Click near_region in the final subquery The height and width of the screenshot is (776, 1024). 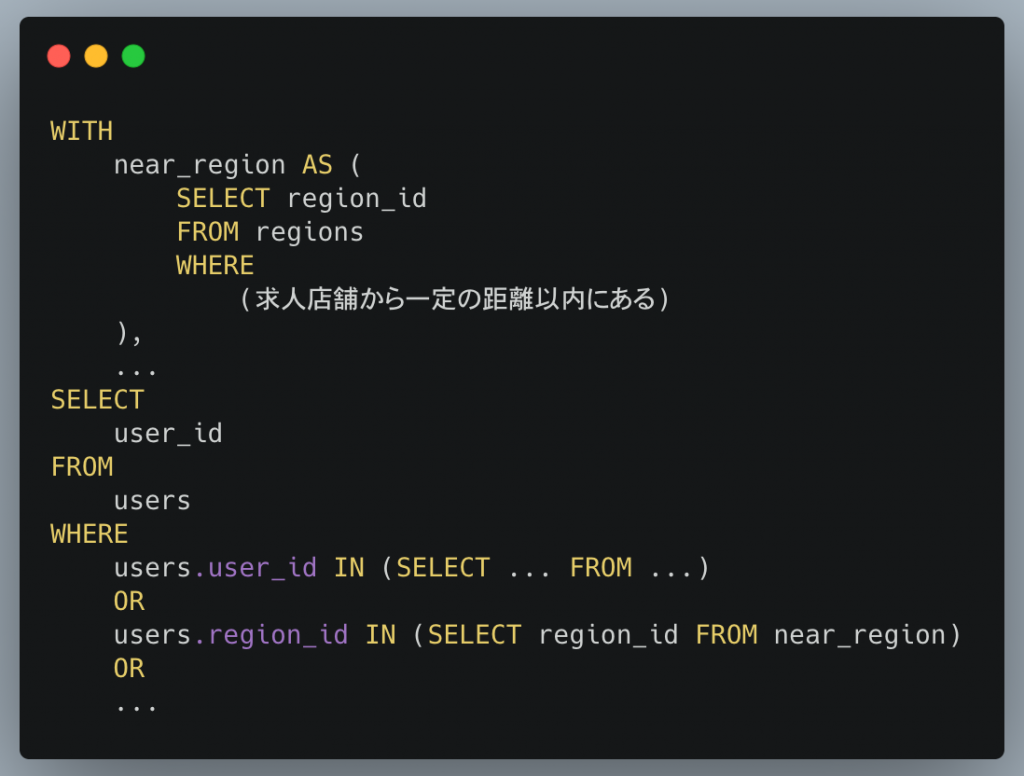(x=860, y=636)
